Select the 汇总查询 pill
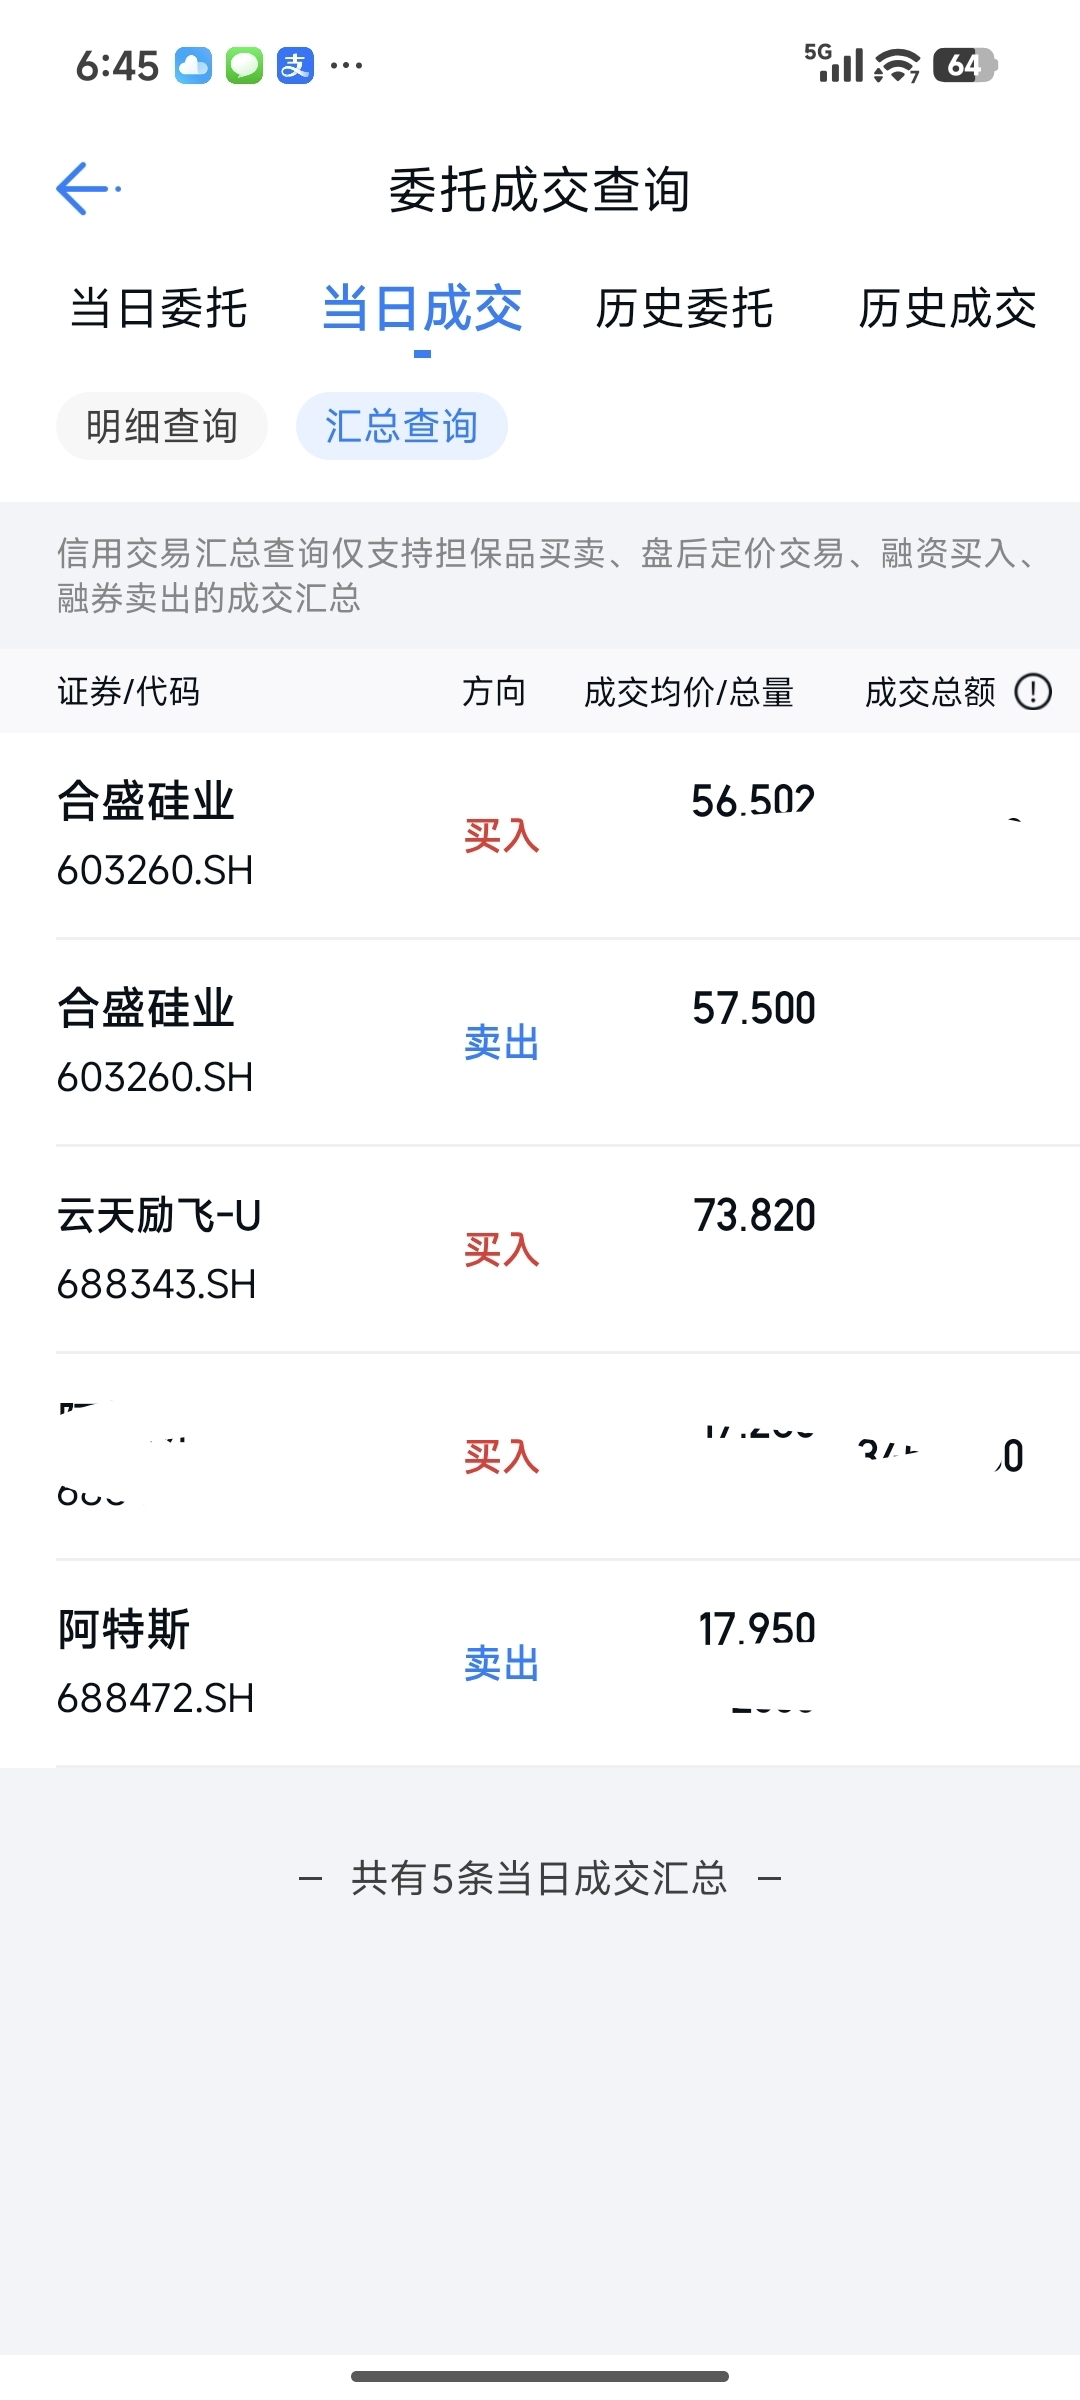Image resolution: width=1080 pixels, height=2400 pixels. (x=401, y=426)
